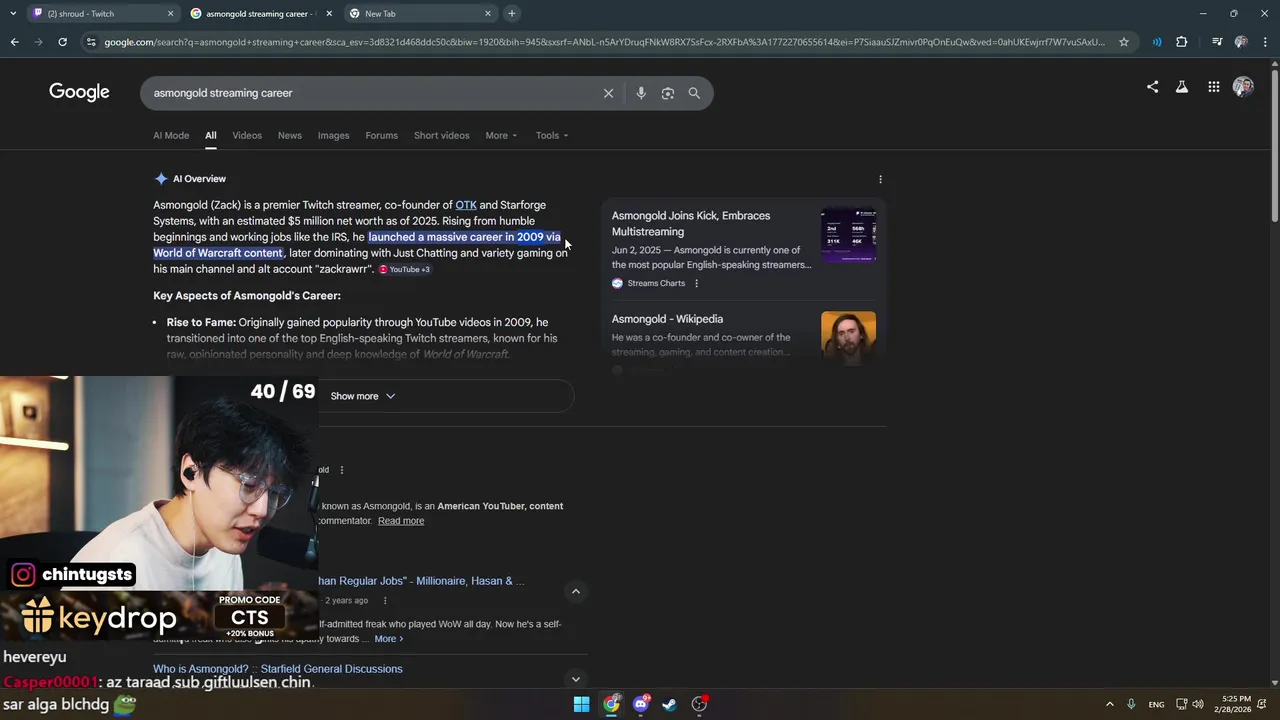Open the Google account avatar

(1243, 87)
